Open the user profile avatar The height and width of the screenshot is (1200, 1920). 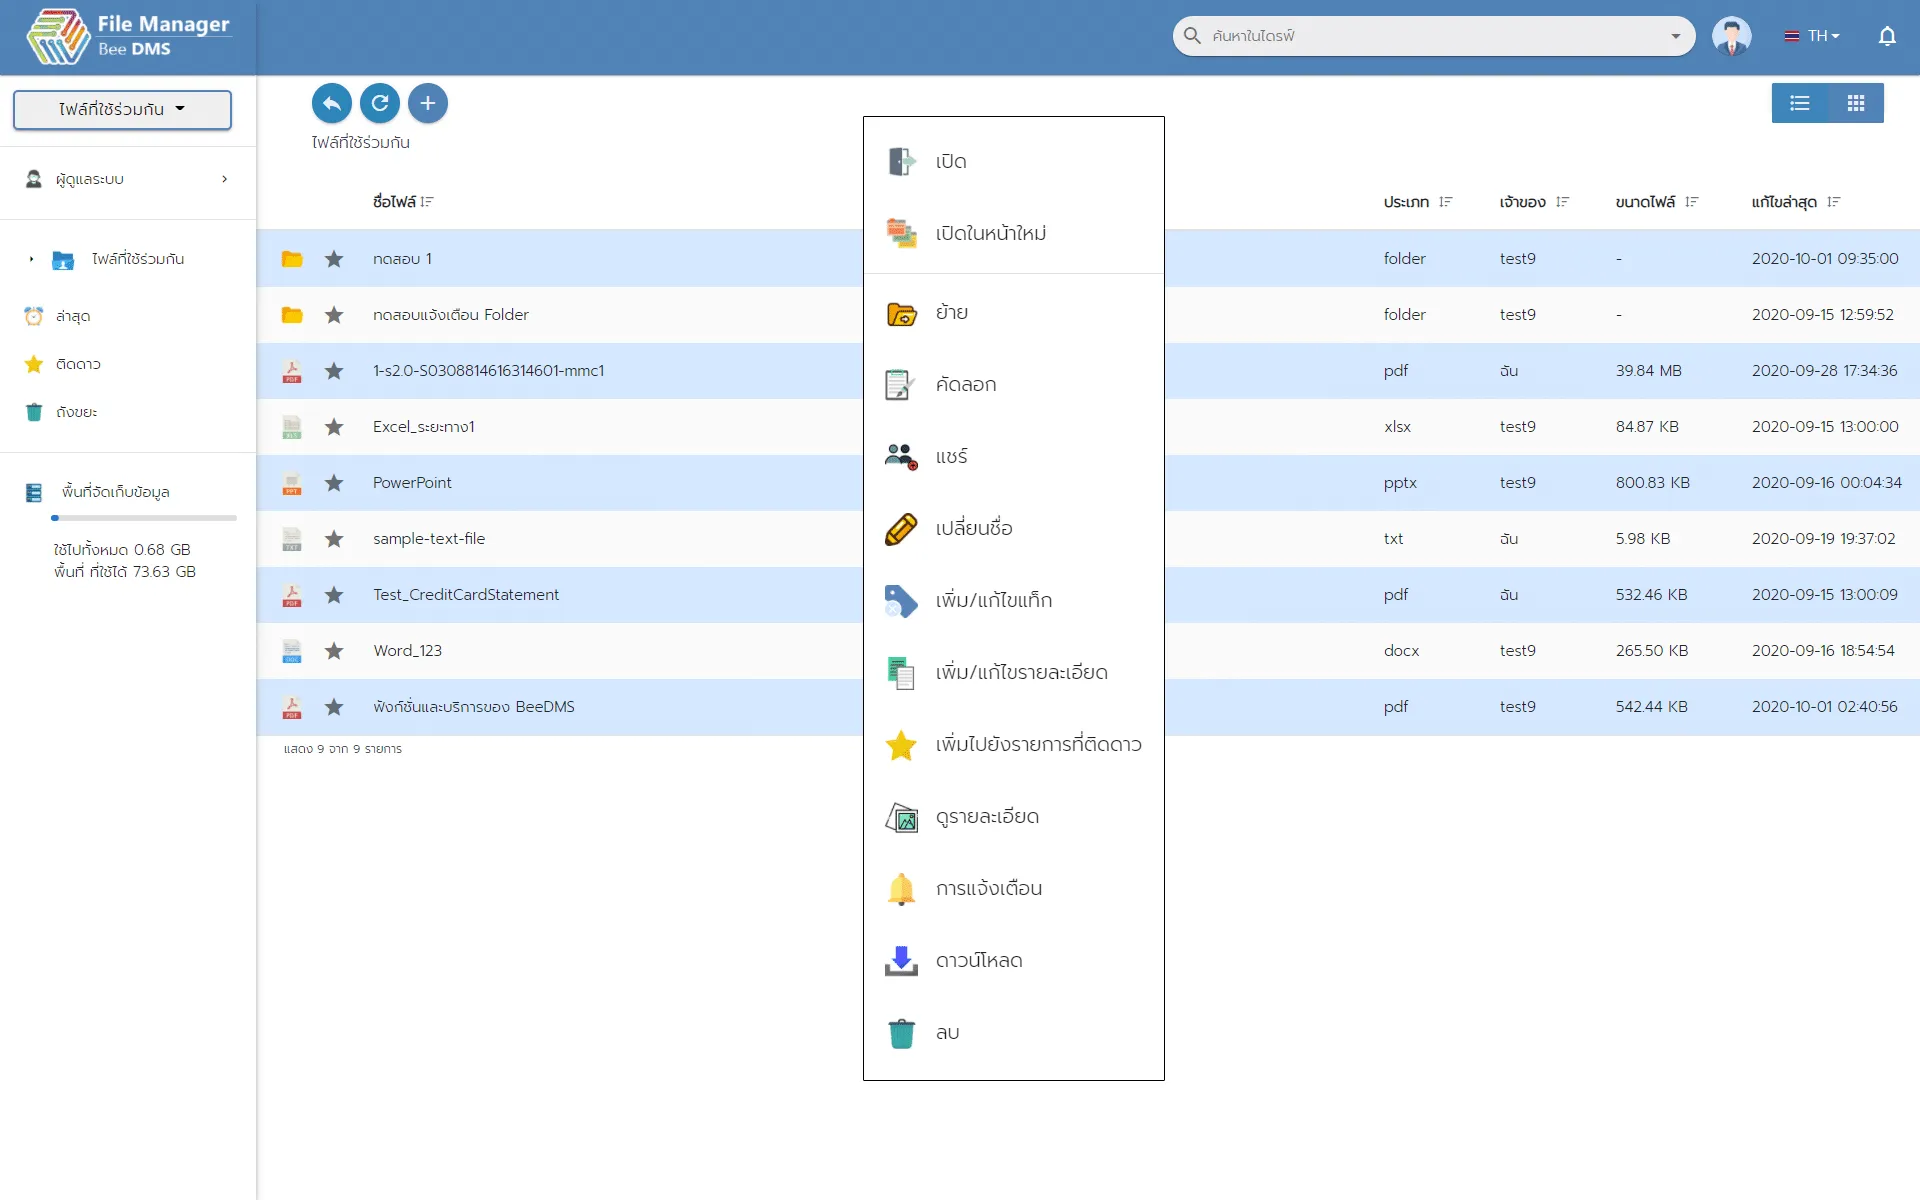[1731, 36]
